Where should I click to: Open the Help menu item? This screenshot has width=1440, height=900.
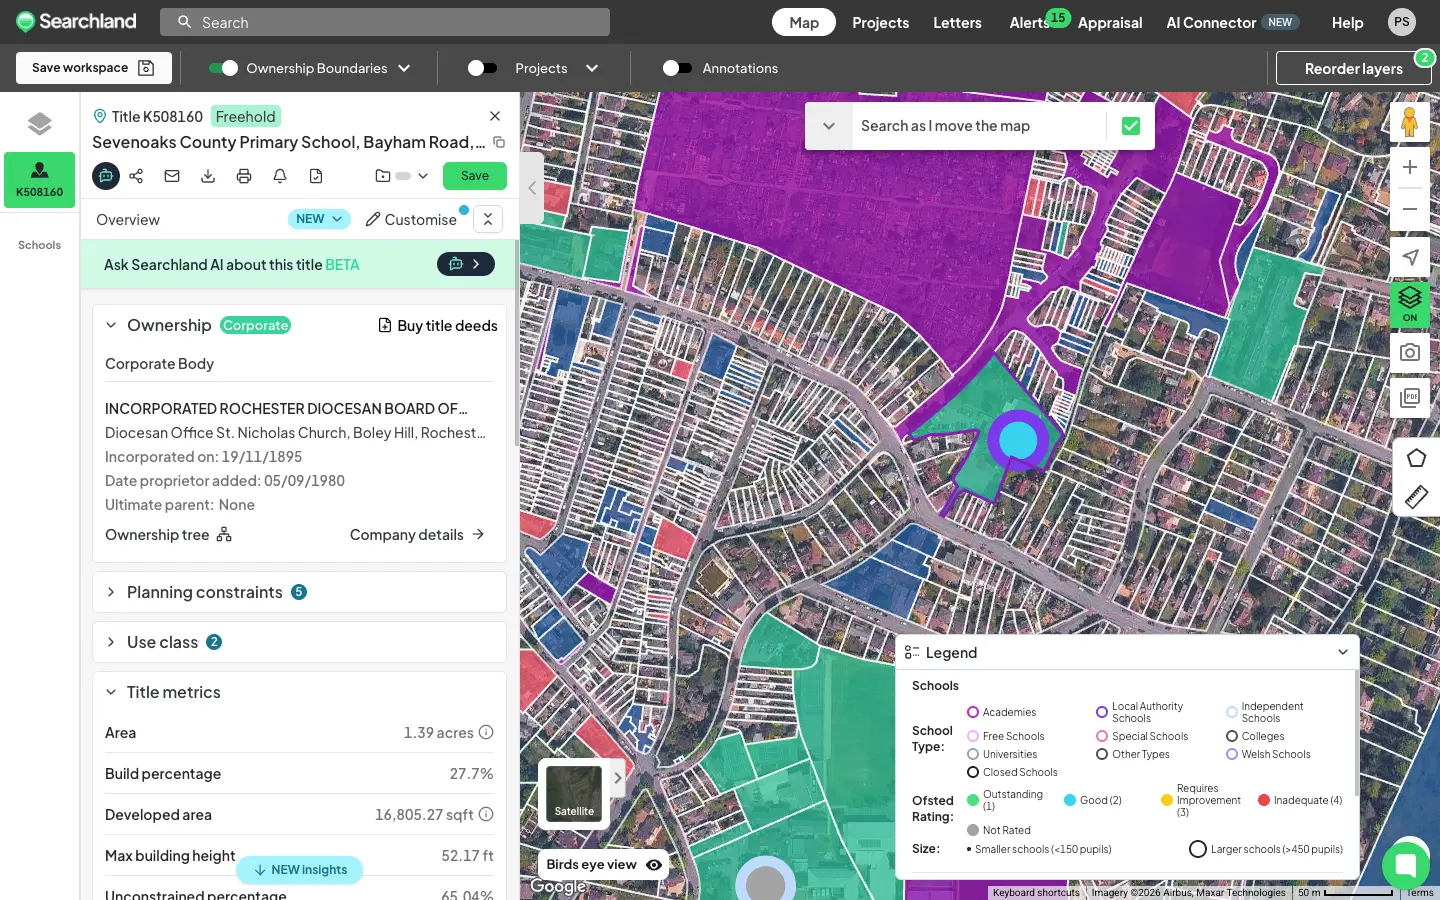coord(1347,22)
